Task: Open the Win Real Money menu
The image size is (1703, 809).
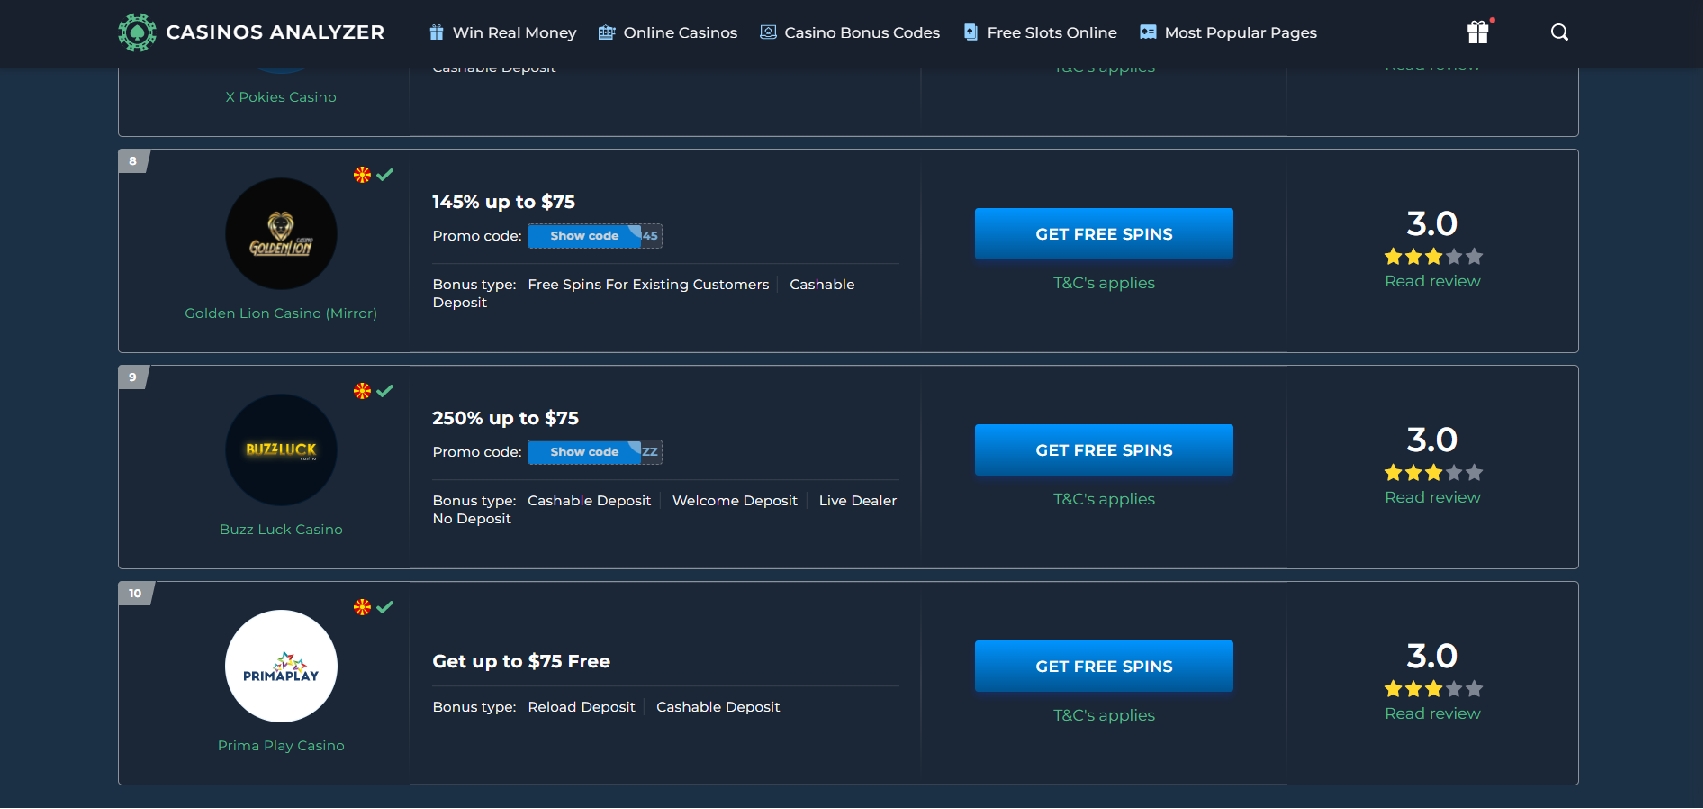Action: click(x=503, y=33)
